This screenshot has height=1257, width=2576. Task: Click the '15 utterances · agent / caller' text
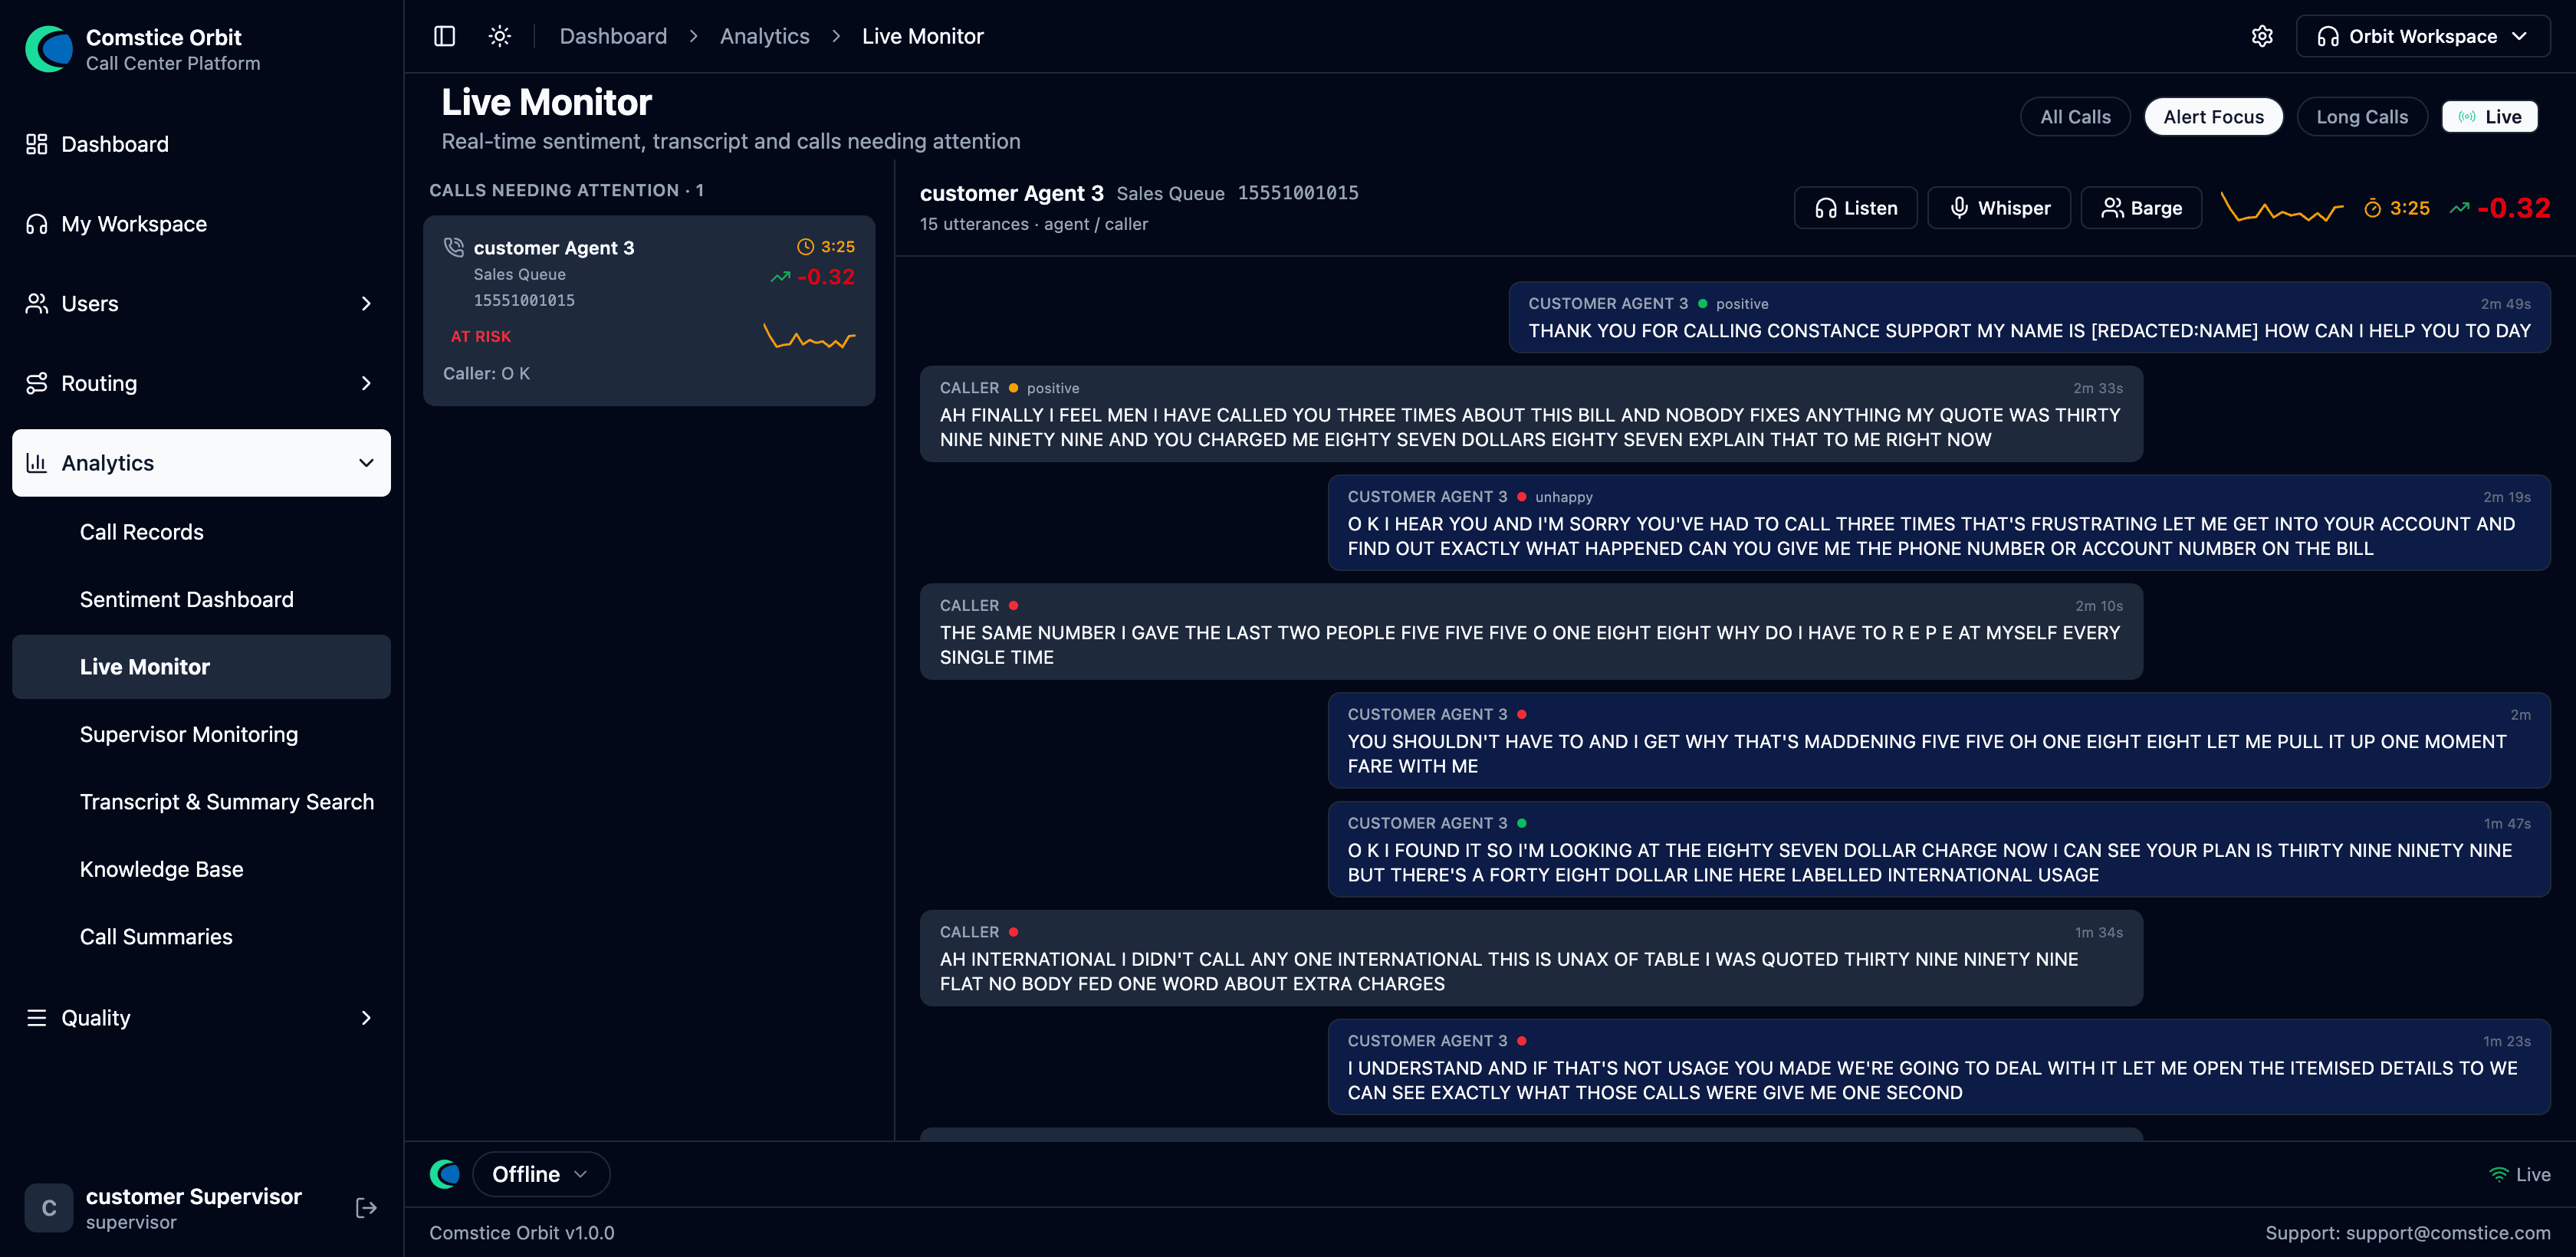pyautogui.click(x=1034, y=224)
